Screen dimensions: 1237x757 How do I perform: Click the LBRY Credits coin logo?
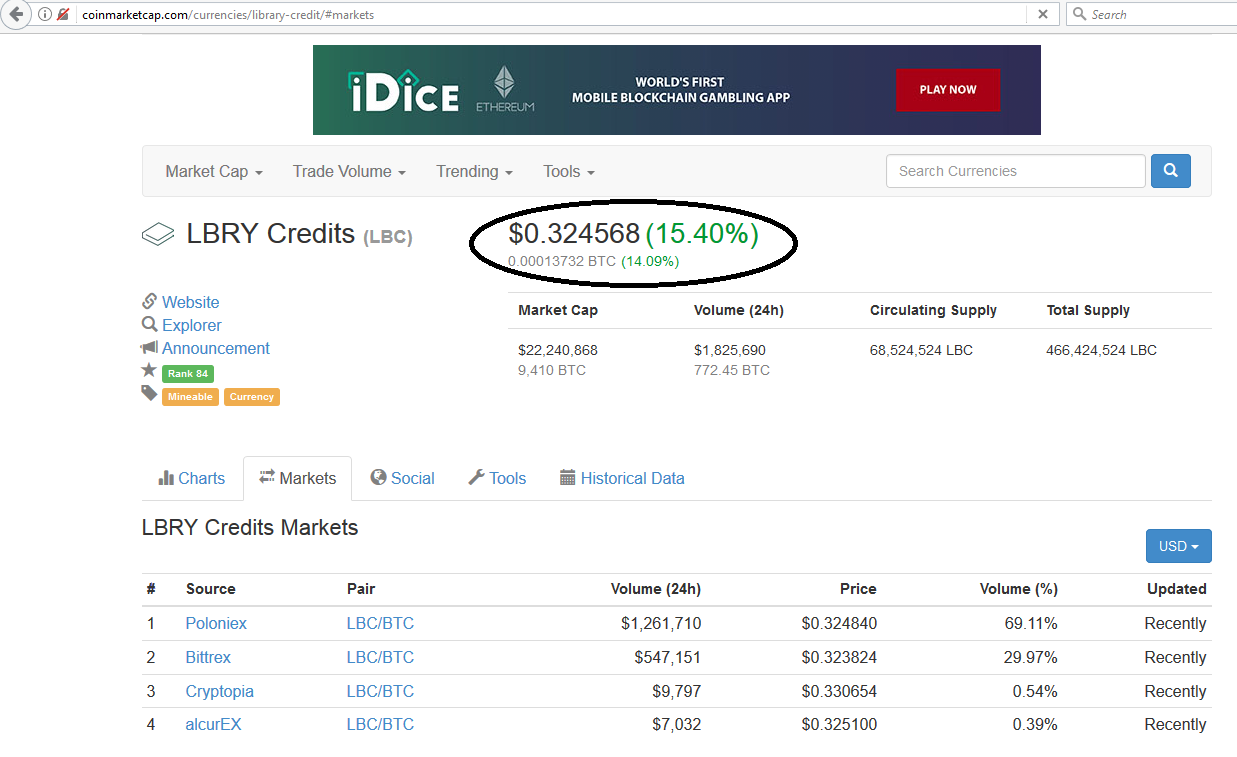pos(158,233)
